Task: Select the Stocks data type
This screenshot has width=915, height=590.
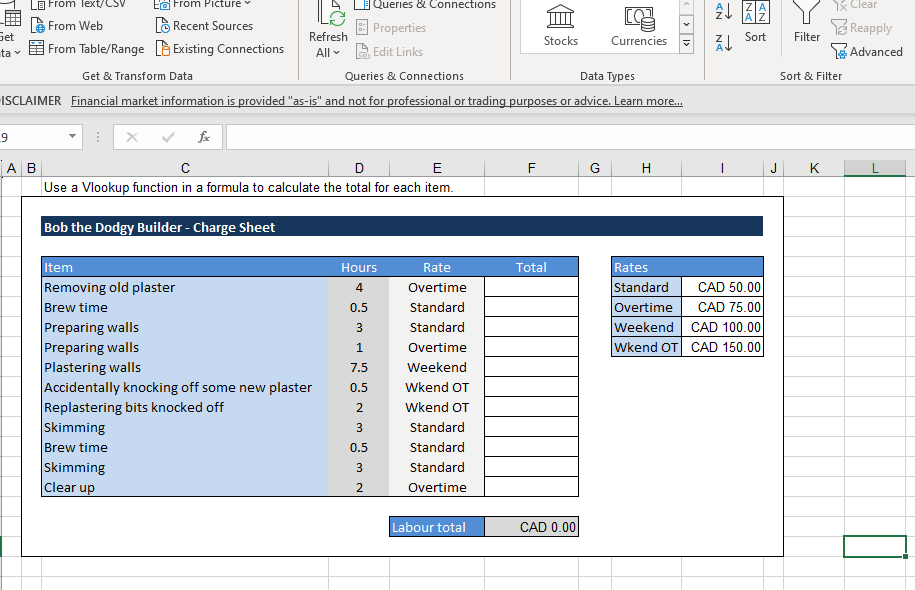Action: pyautogui.click(x=559, y=26)
